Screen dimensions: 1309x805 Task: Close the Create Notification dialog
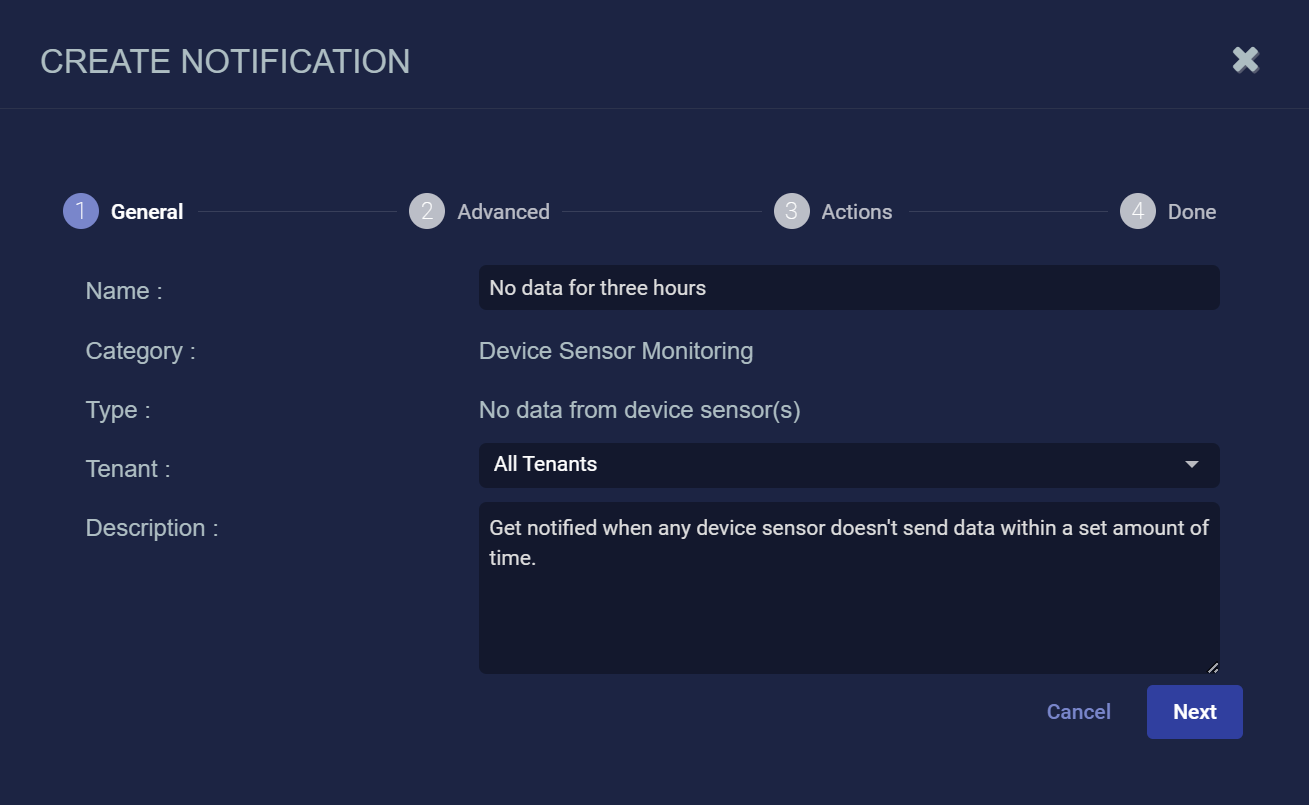coord(1245,60)
